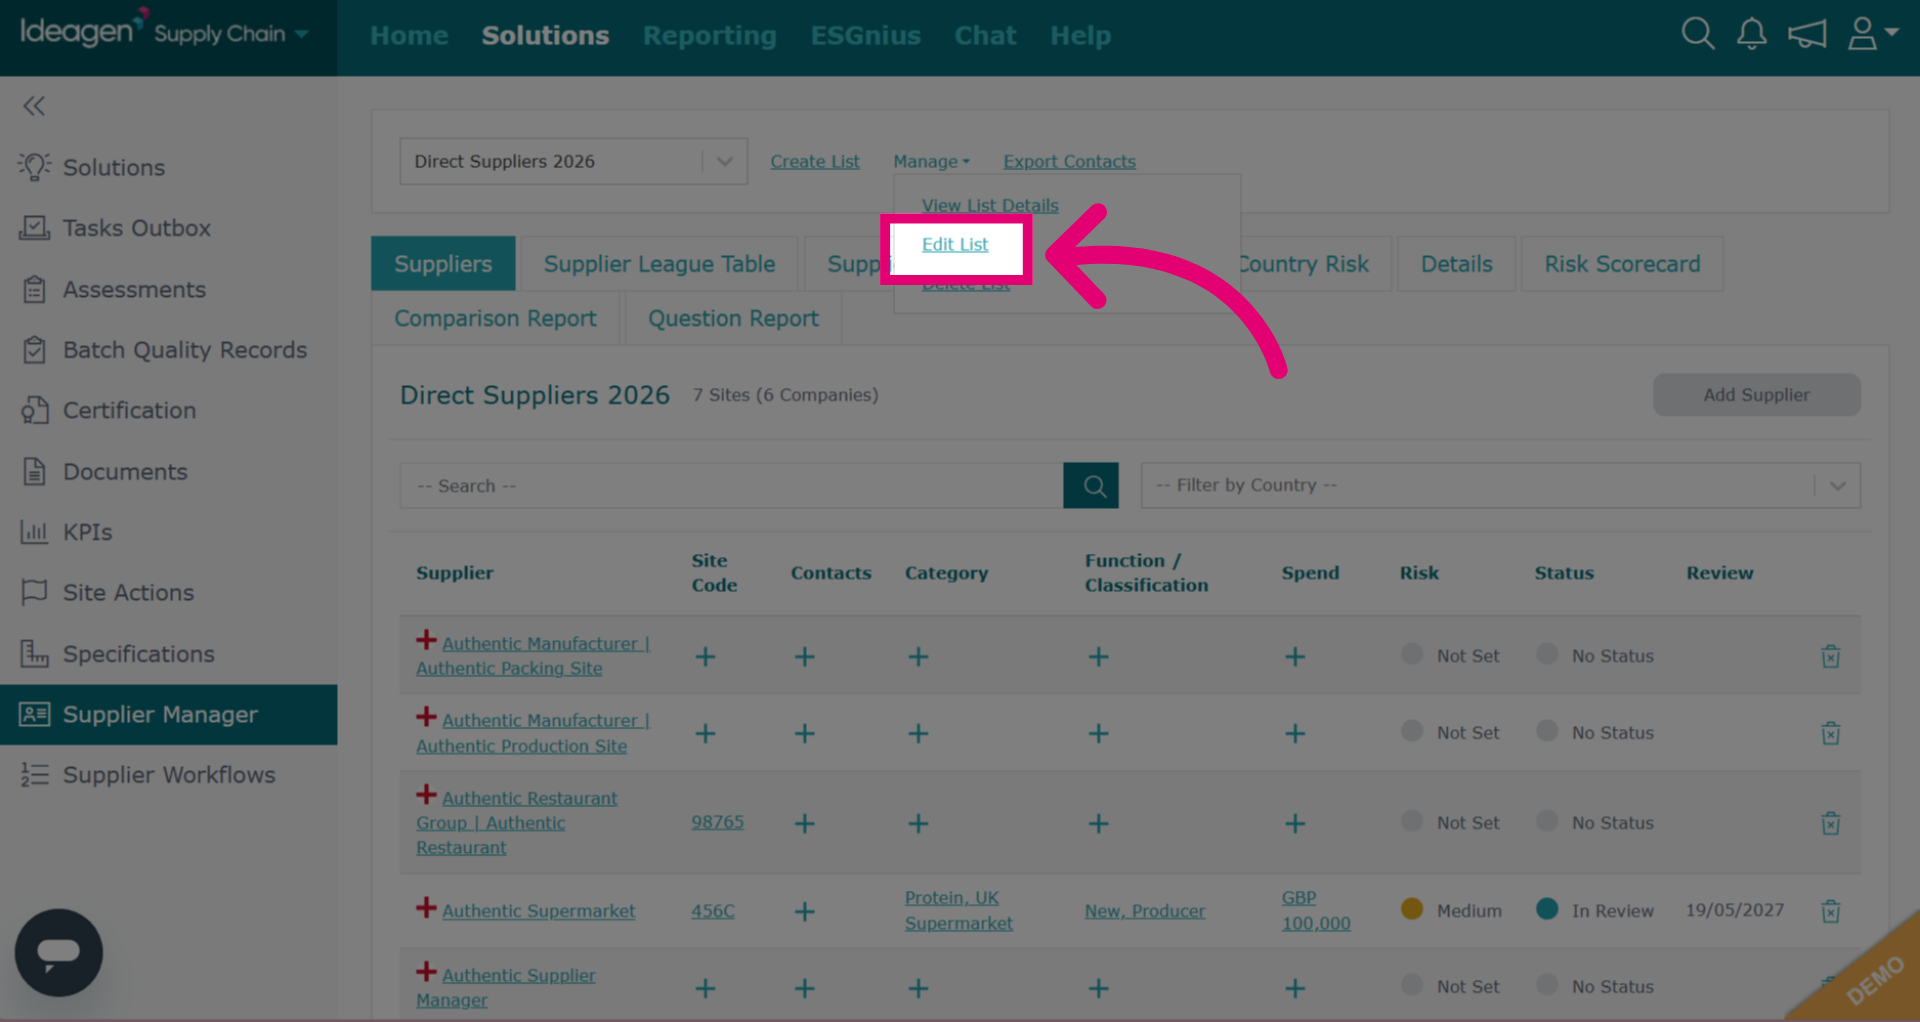Click the Export Contacts link
Image resolution: width=1920 pixels, height=1022 pixels.
[x=1069, y=161]
